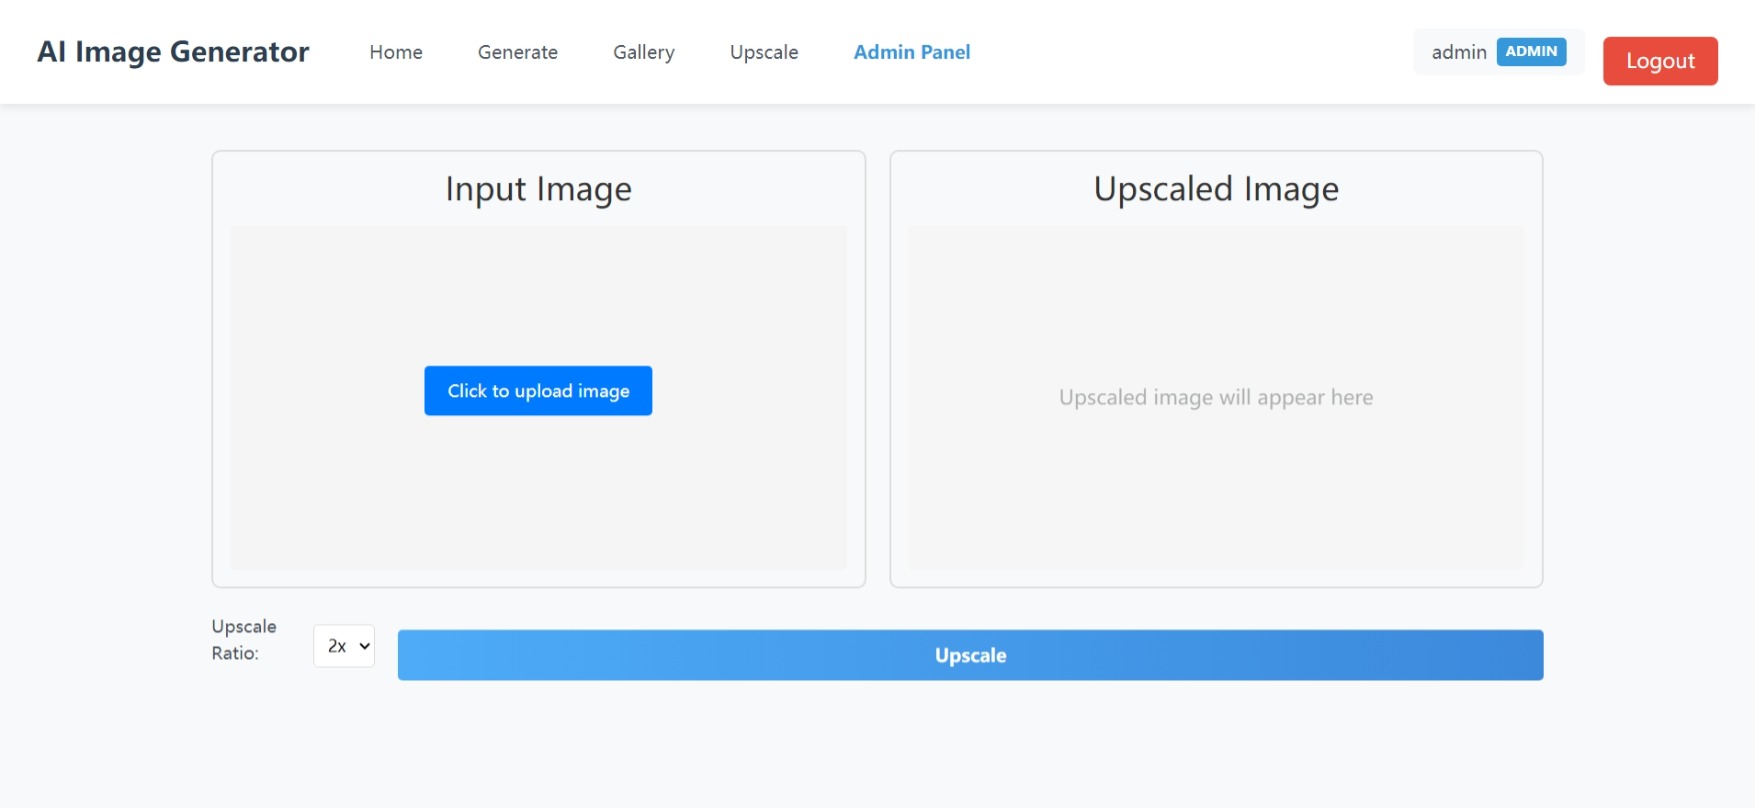Viewport: 1755px width, 808px height.
Task: Click empty gray area above upscaled placeholder text
Action: [x=1215, y=300]
